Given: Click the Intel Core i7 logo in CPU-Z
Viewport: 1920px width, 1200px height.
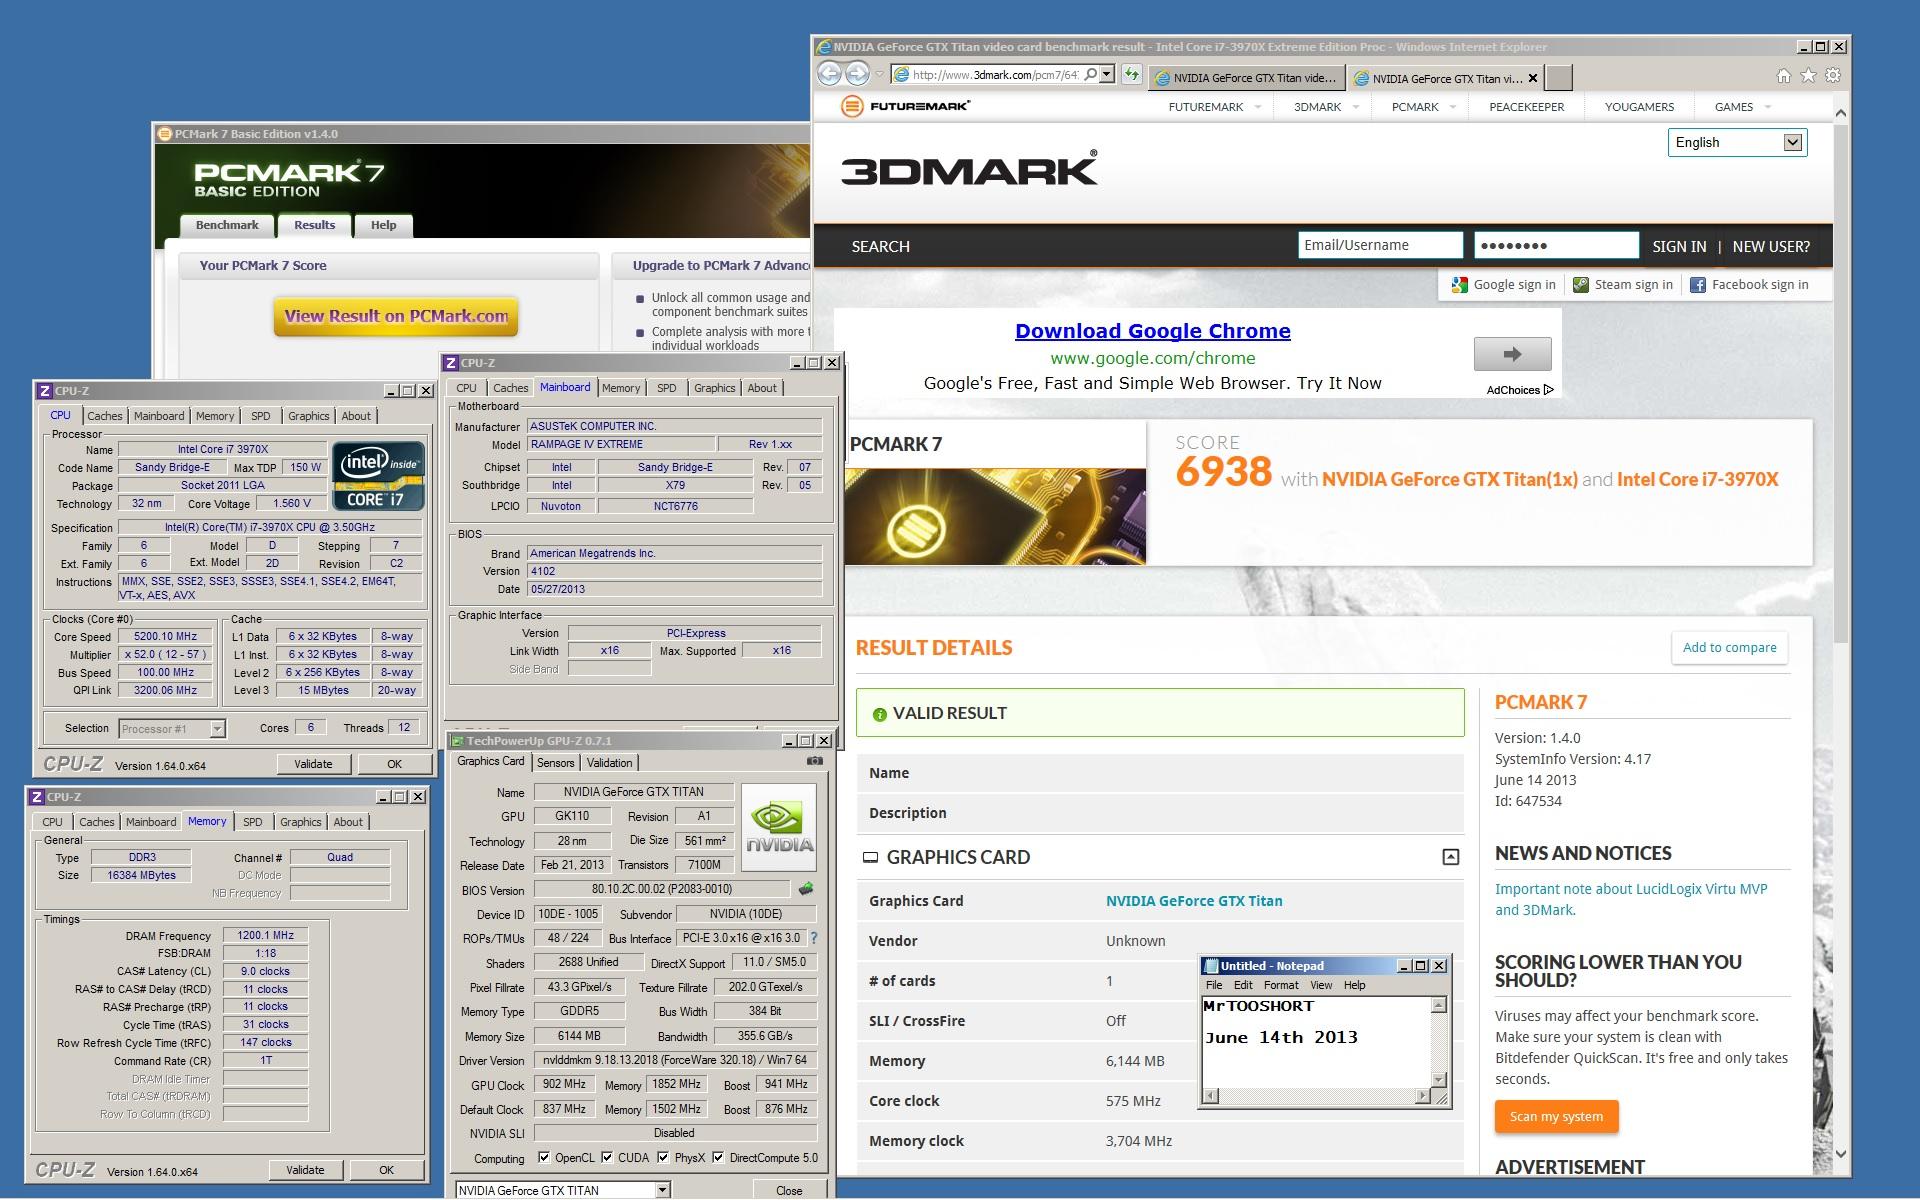Looking at the screenshot, I should point(378,476).
